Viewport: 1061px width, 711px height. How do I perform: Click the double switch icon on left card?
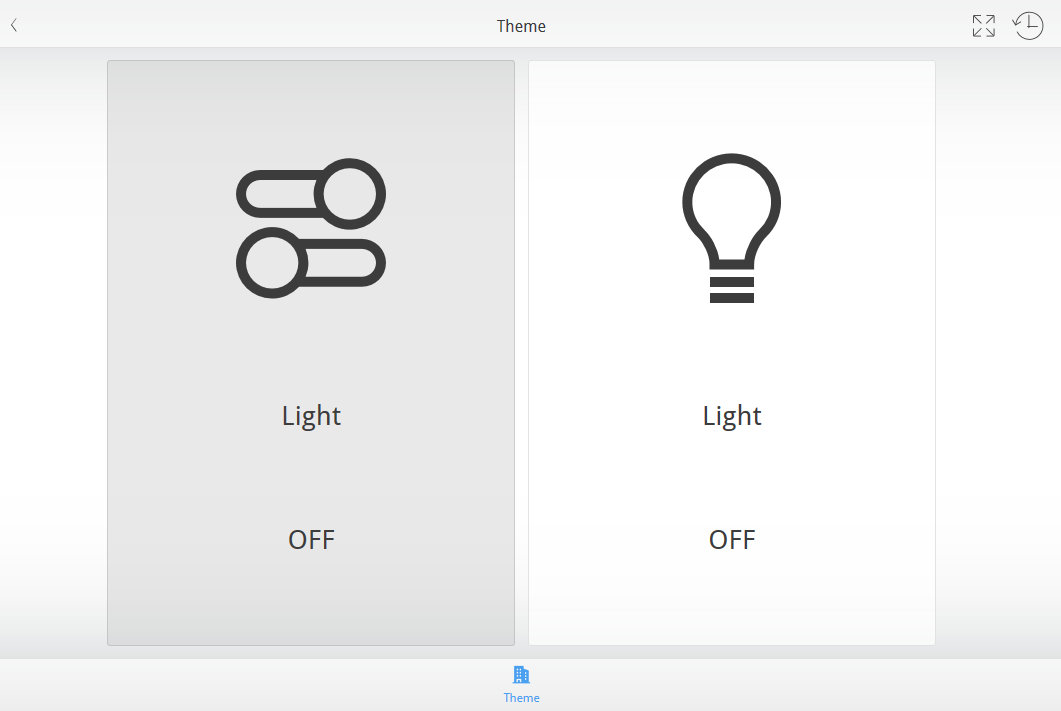(311, 228)
